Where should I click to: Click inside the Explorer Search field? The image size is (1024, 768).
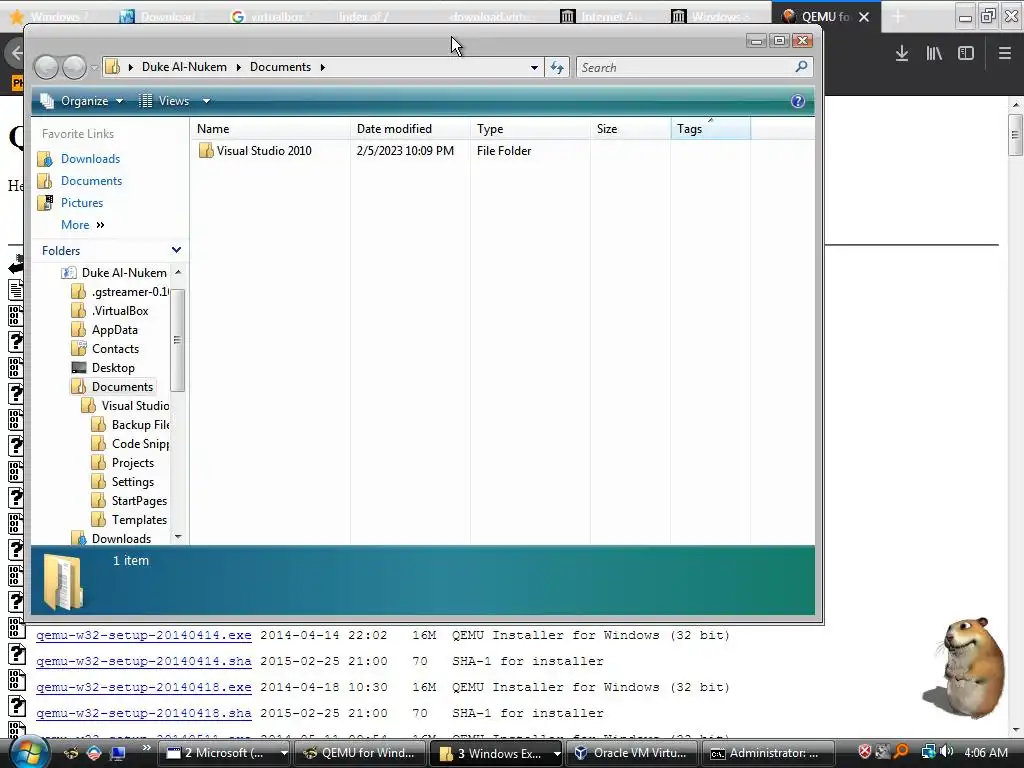click(686, 67)
